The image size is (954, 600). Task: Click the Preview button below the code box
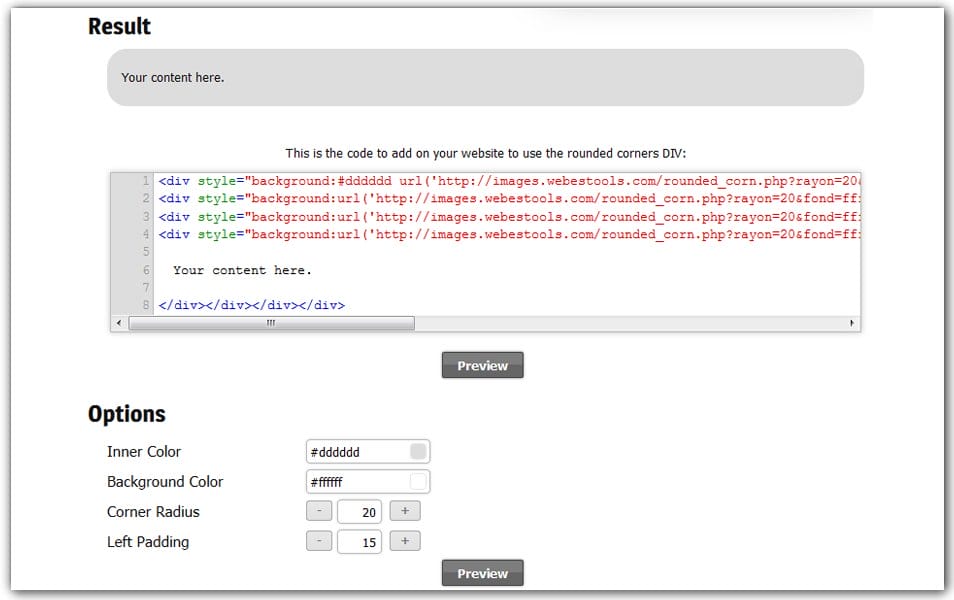(482, 366)
